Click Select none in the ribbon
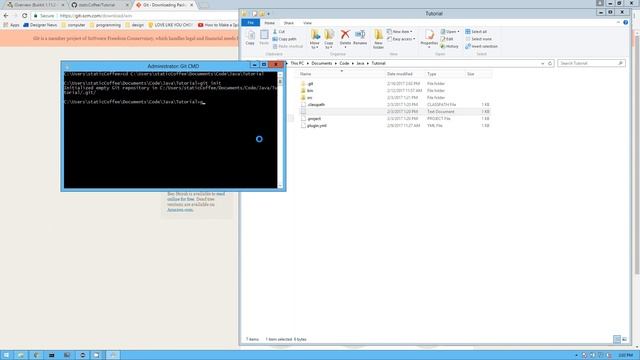The width and height of the screenshot is (640, 360). click(x=478, y=39)
